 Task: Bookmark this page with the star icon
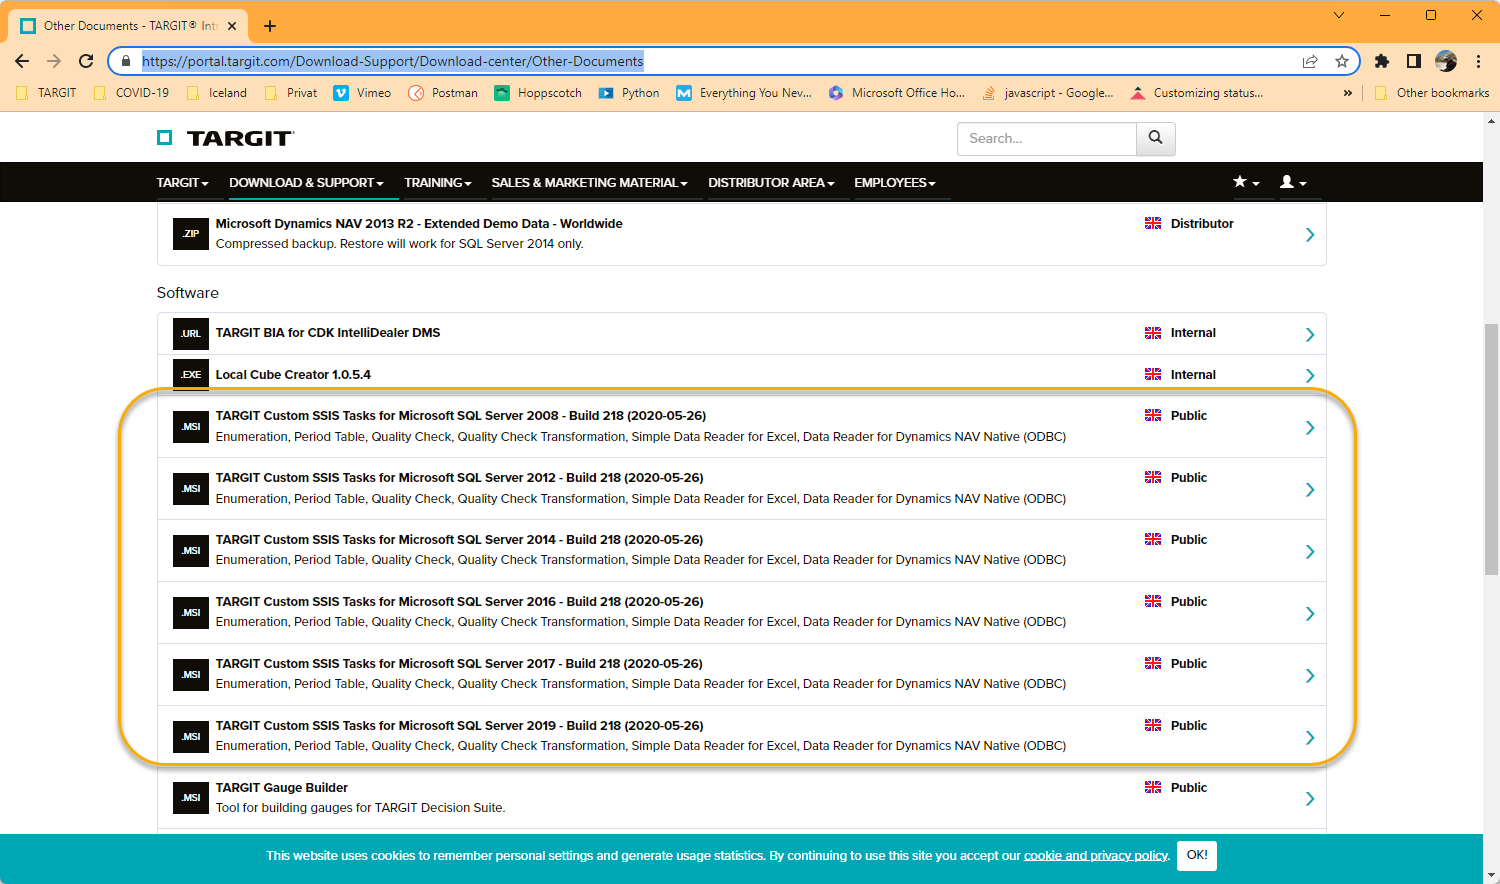pyautogui.click(x=1342, y=61)
